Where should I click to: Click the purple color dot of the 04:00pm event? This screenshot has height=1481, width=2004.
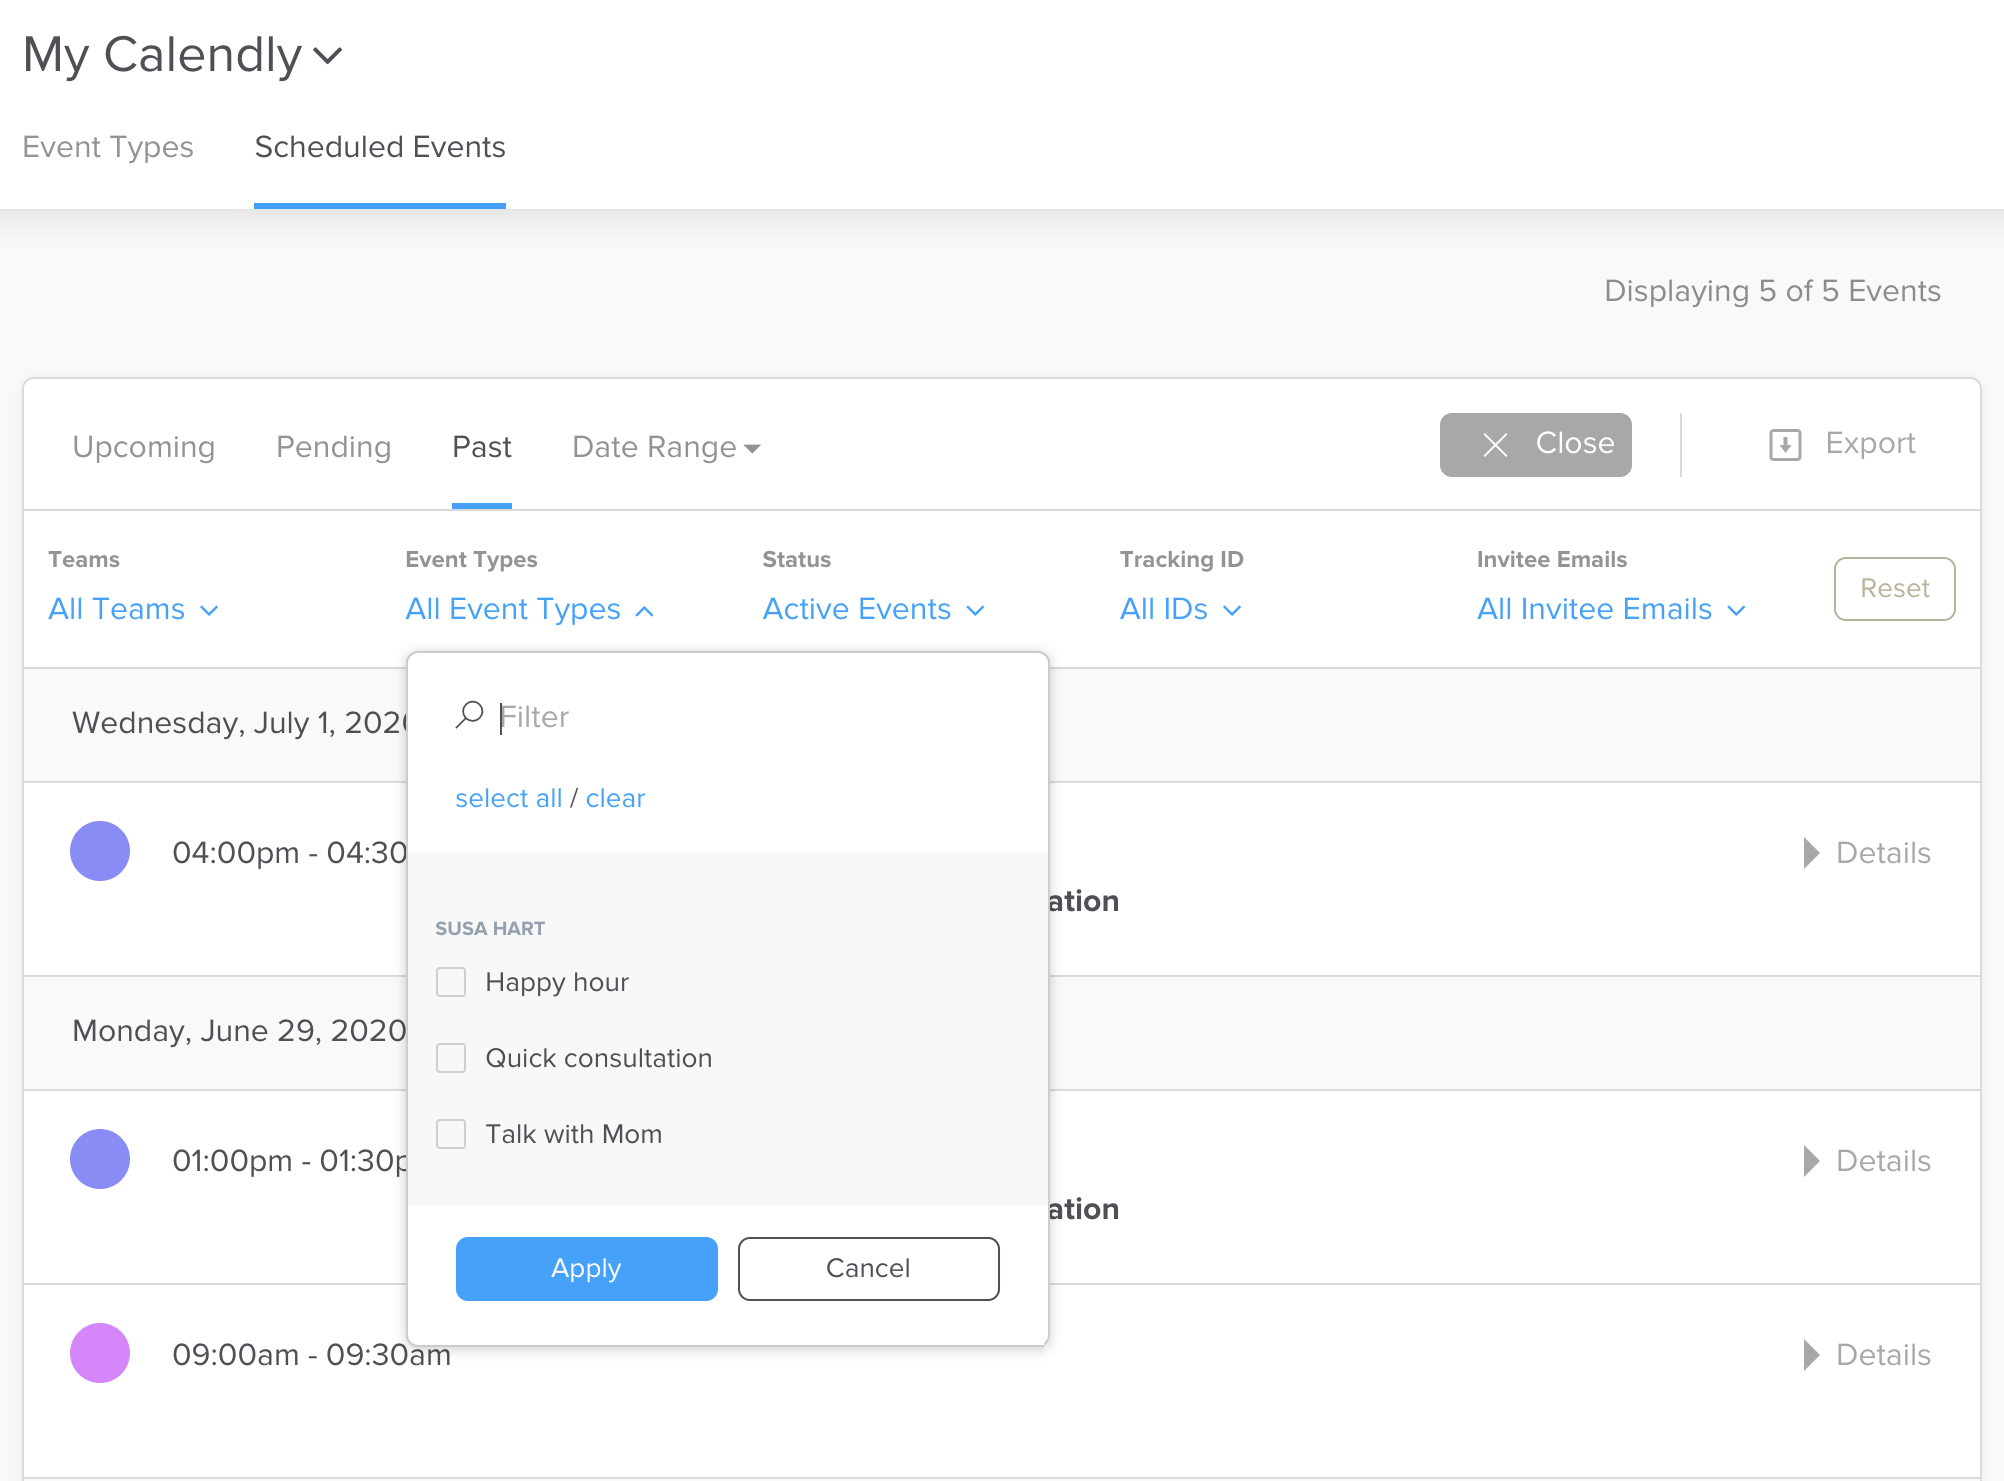pos(100,851)
